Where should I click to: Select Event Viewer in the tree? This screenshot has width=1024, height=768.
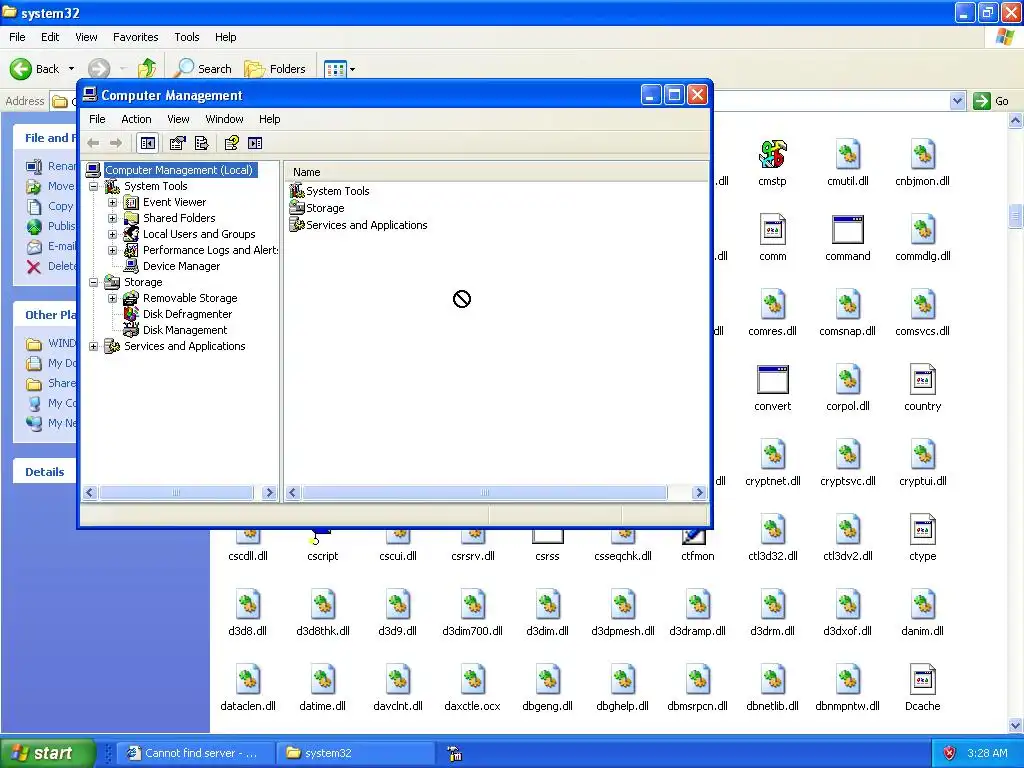pyautogui.click(x=174, y=202)
